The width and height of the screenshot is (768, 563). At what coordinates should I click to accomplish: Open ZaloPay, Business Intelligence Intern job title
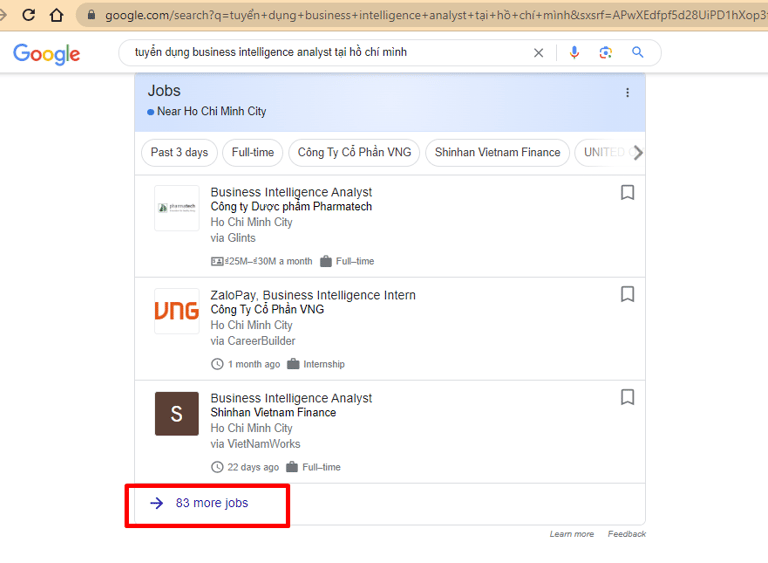[313, 295]
